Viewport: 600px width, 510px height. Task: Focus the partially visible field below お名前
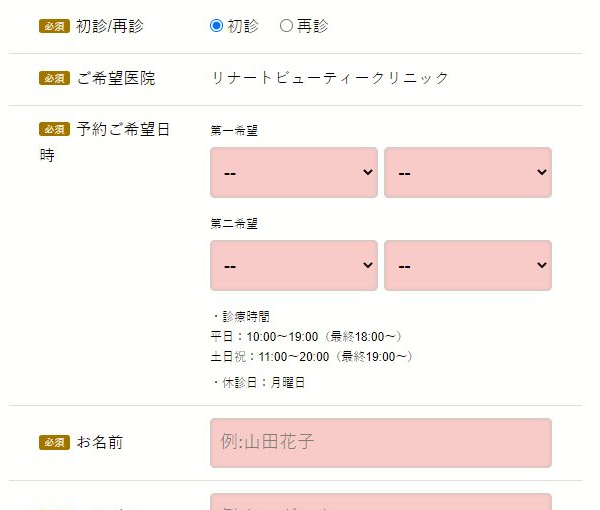(380, 501)
